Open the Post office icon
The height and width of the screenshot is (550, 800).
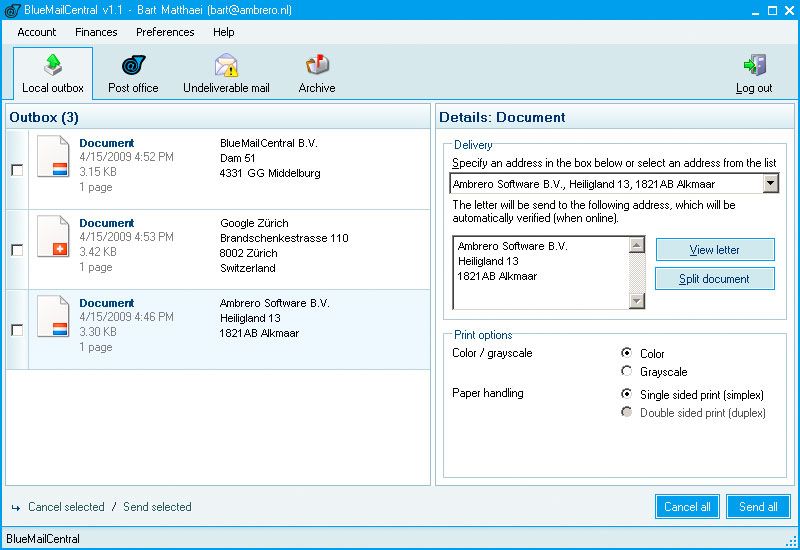pyautogui.click(x=133, y=66)
